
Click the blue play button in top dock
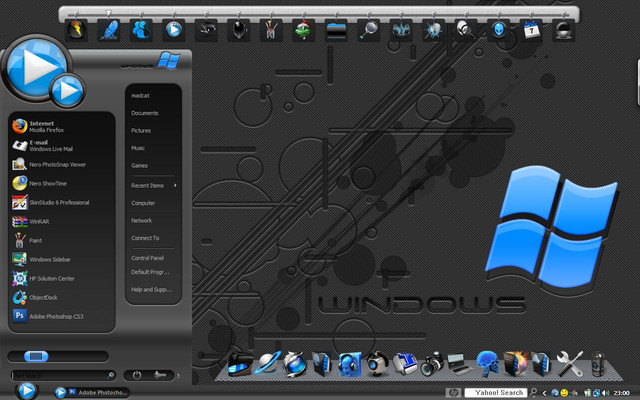pos(174,30)
